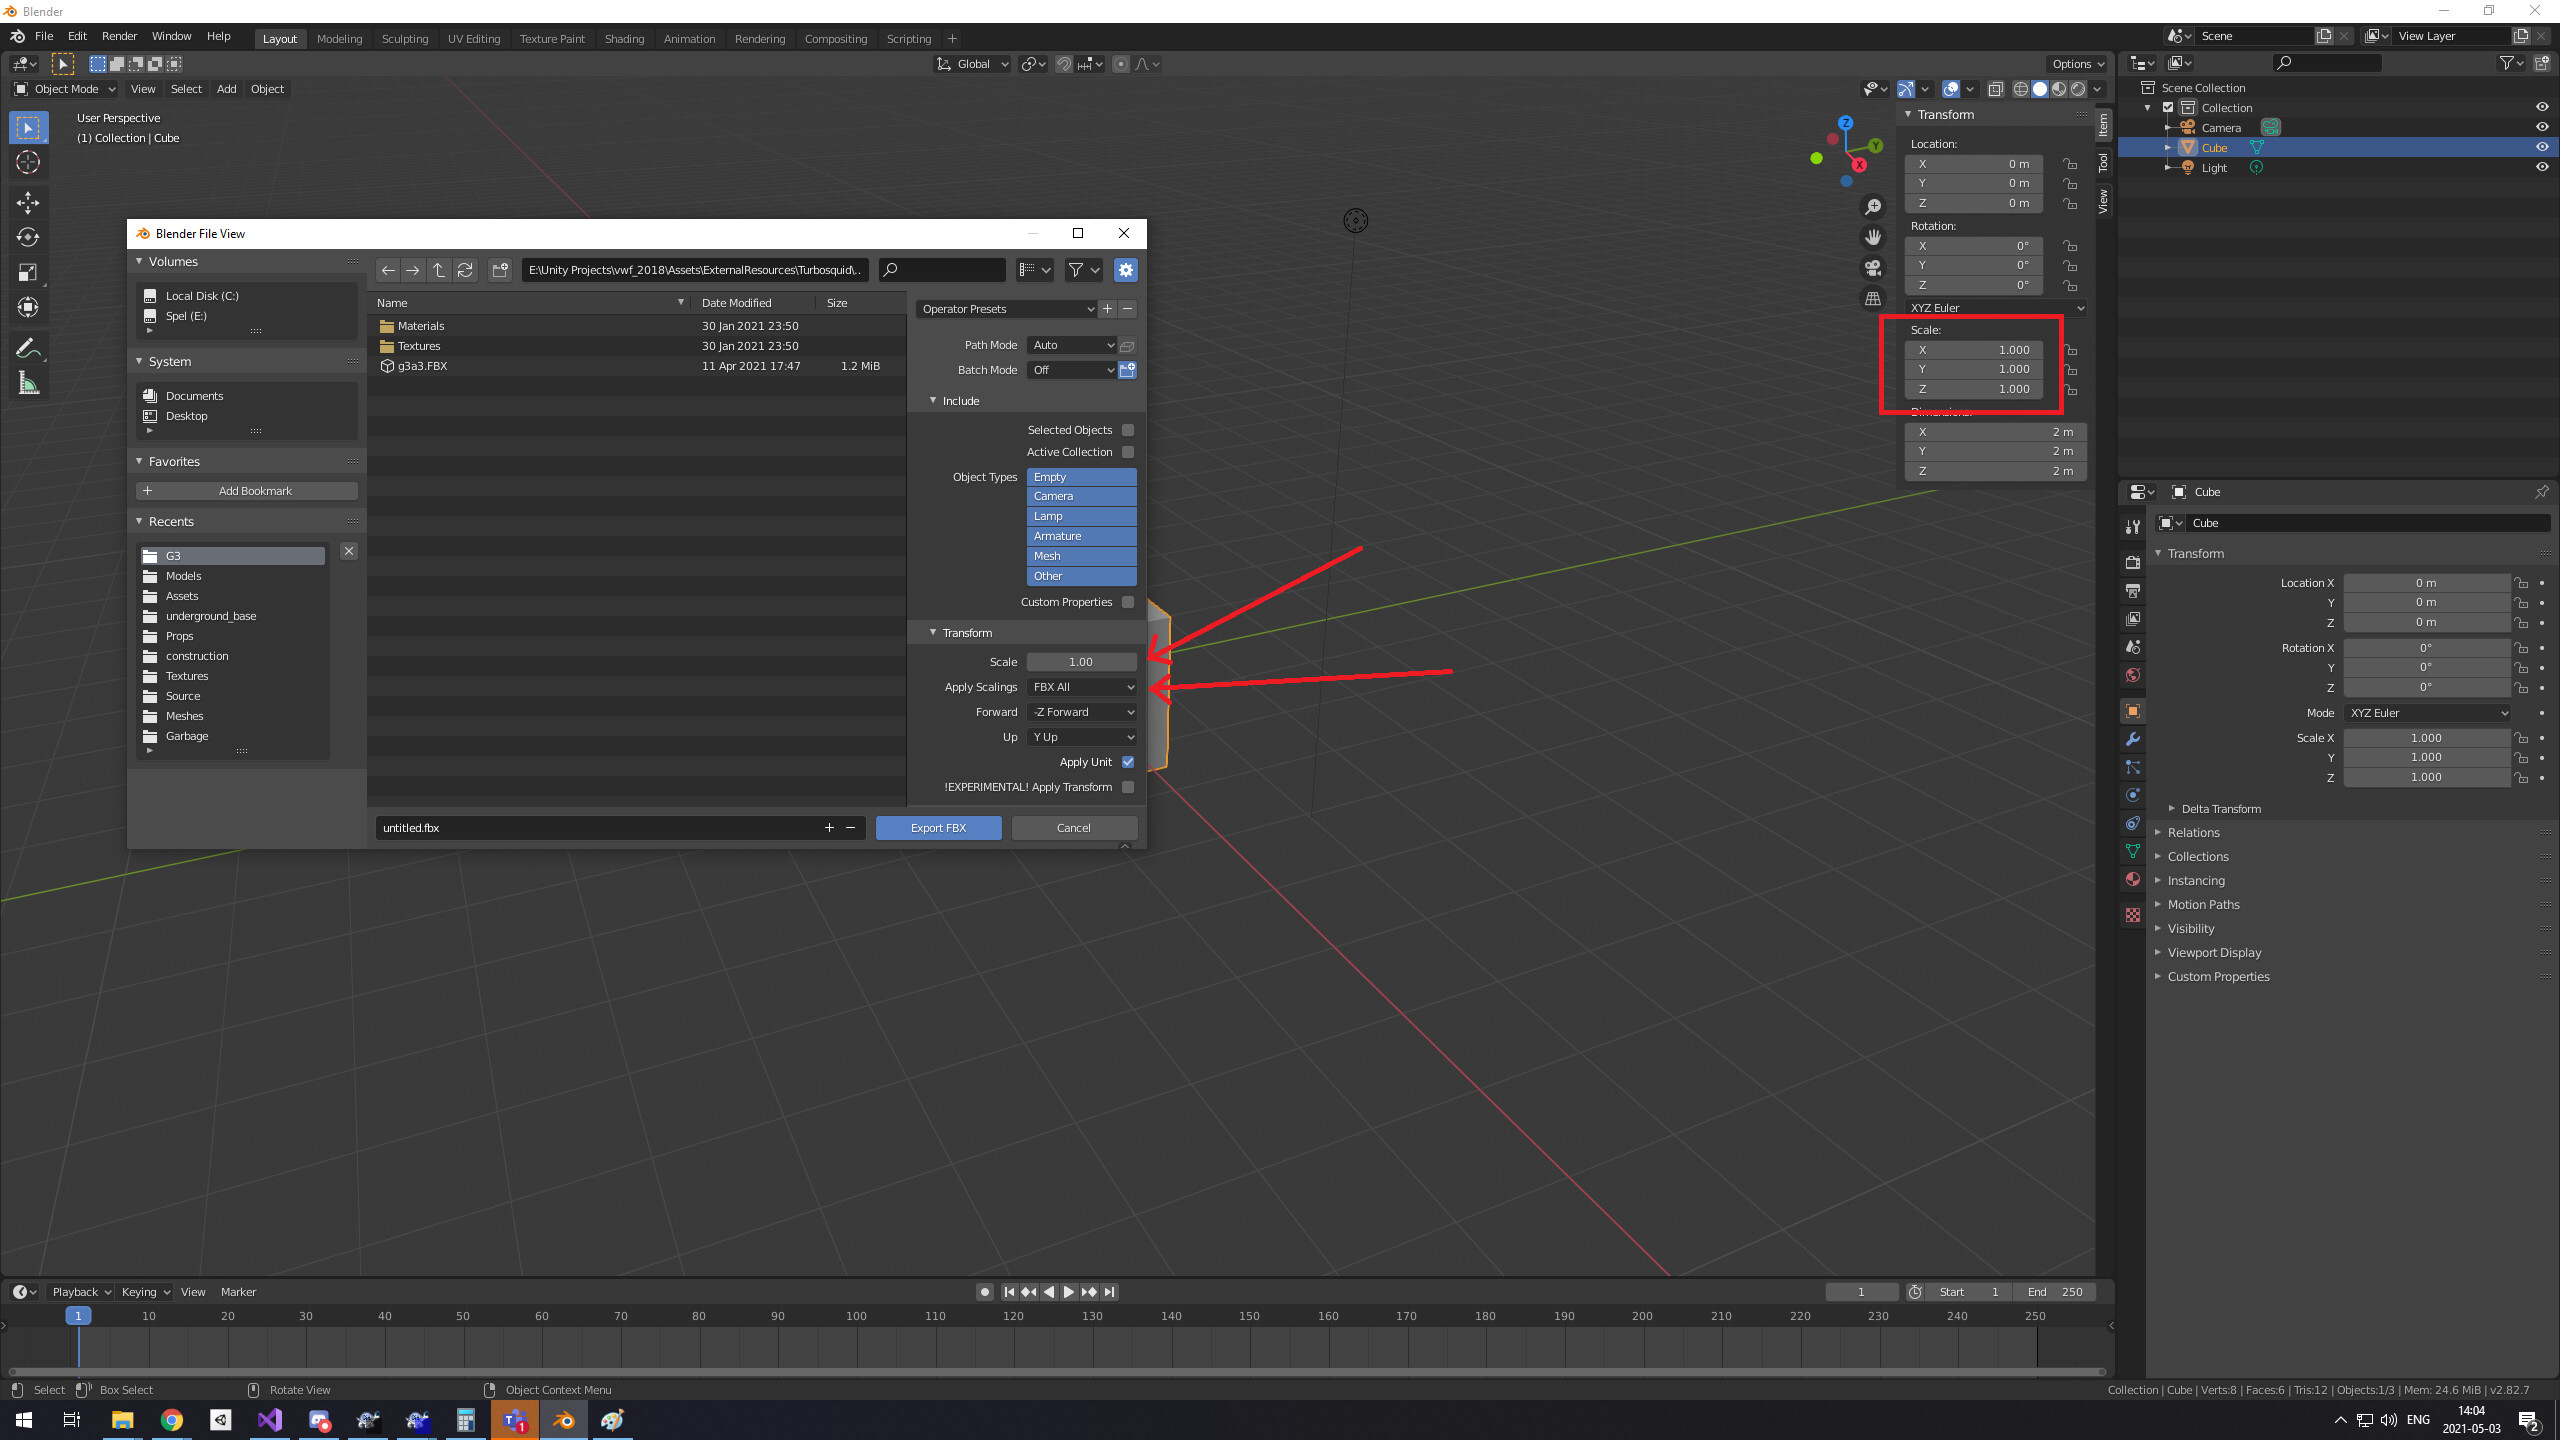2560x1440 pixels.
Task: Open Modifier Properties with the wrench icon
Action: click(2132, 739)
